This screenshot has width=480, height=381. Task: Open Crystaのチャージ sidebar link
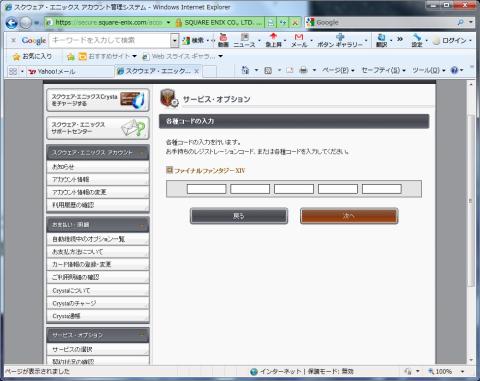click(x=98, y=303)
